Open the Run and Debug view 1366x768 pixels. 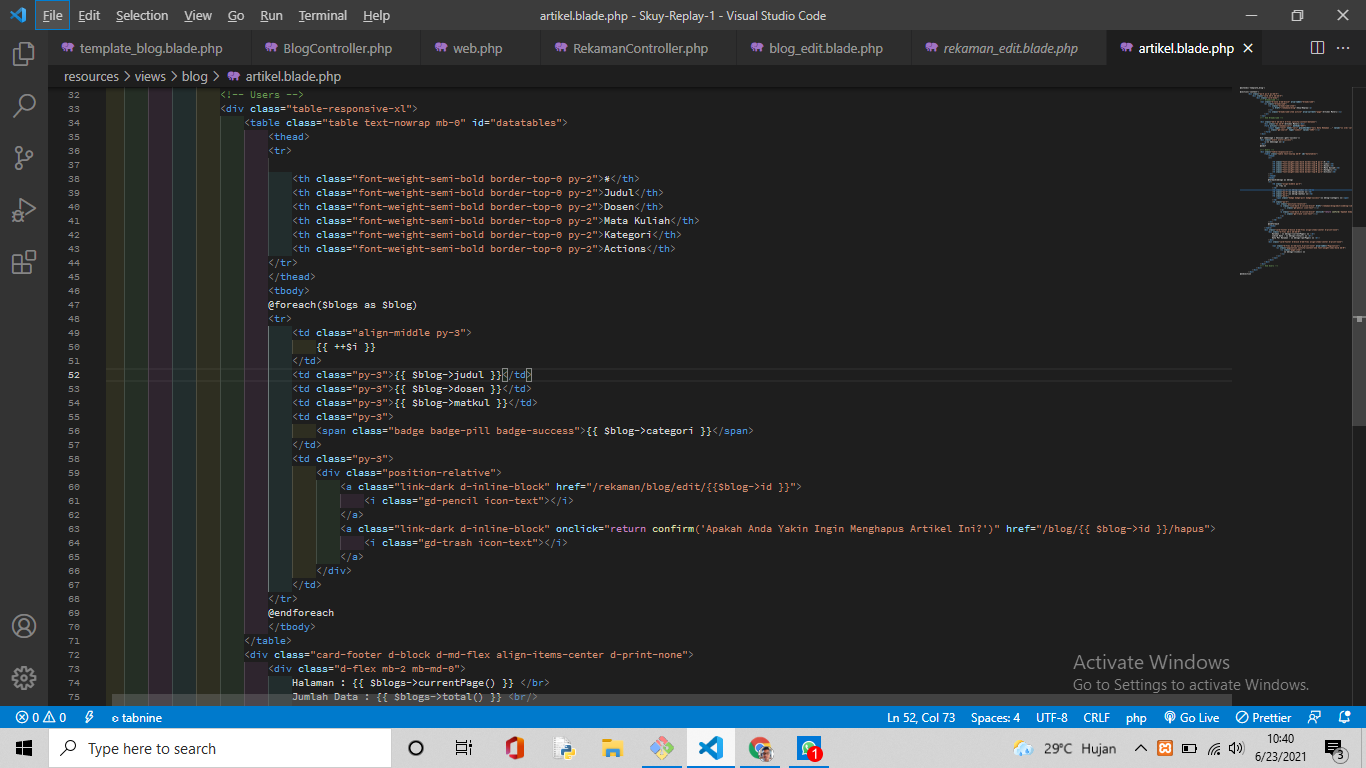[x=24, y=210]
